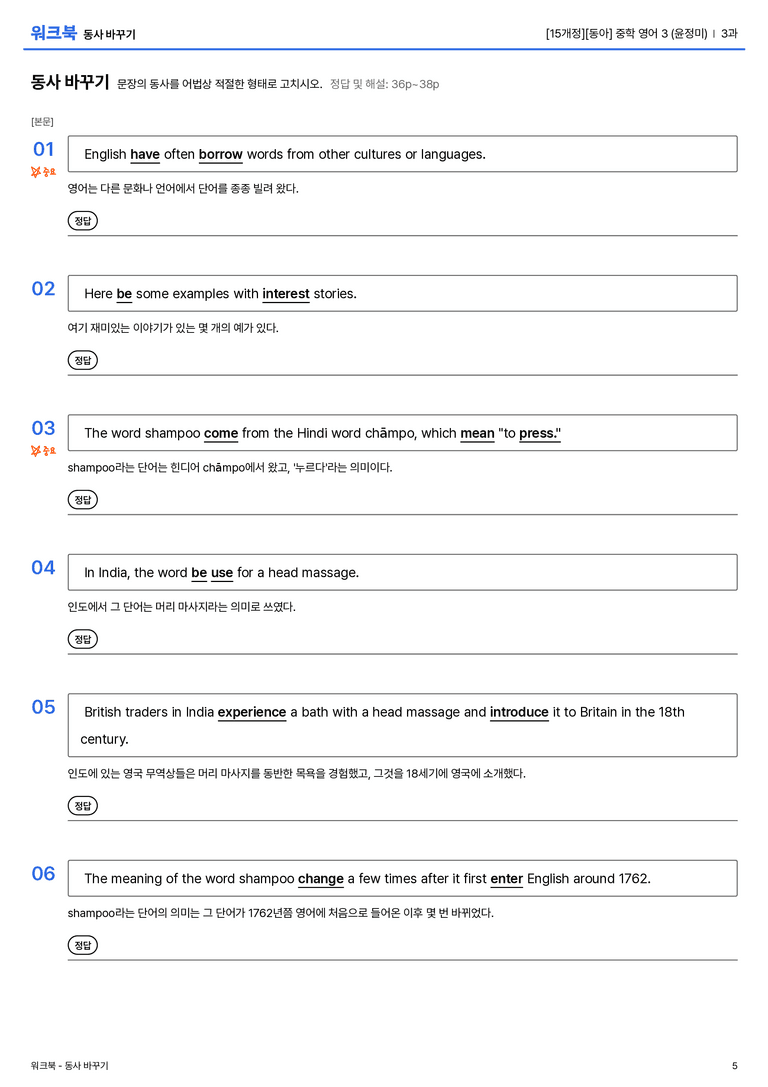The height and width of the screenshot is (1087, 768).
Task: Click the underlined word 'interest' in sentence 02
Action: click(x=286, y=294)
